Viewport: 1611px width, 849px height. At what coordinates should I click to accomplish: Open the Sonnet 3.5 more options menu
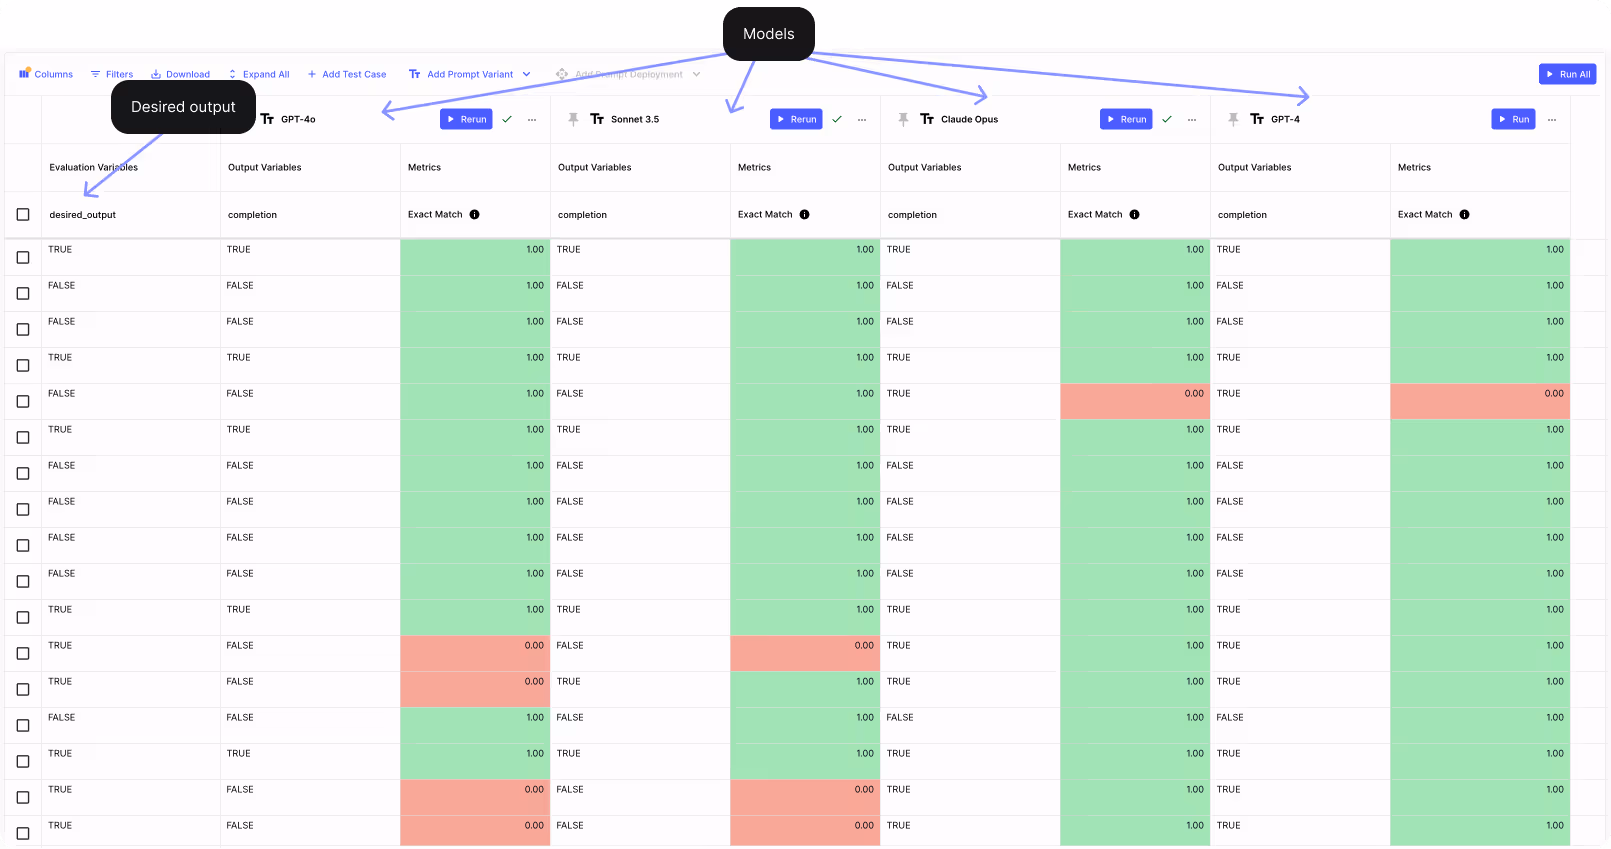click(x=862, y=119)
